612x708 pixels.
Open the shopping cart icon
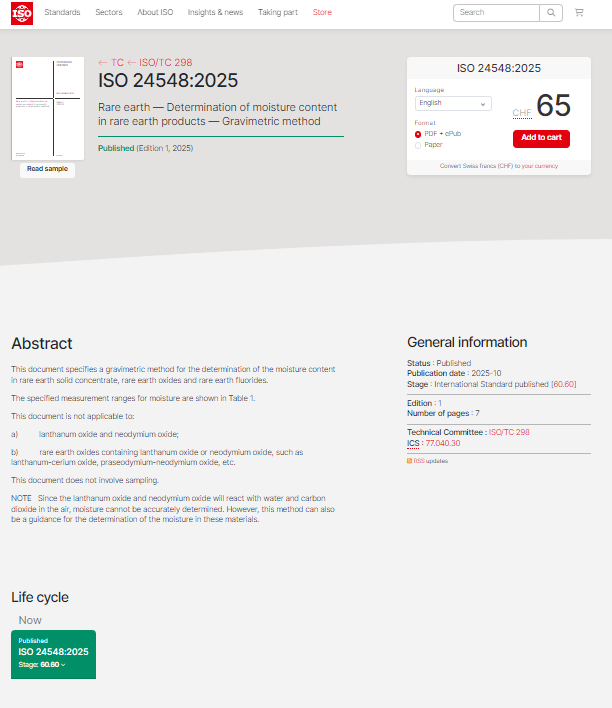[579, 13]
